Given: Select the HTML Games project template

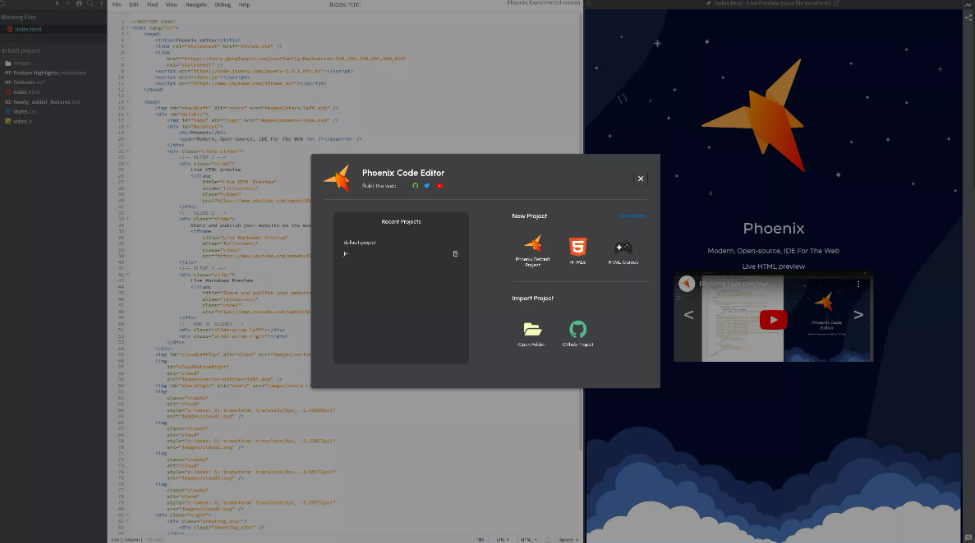Looking at the screenshot, I should 623,249.
